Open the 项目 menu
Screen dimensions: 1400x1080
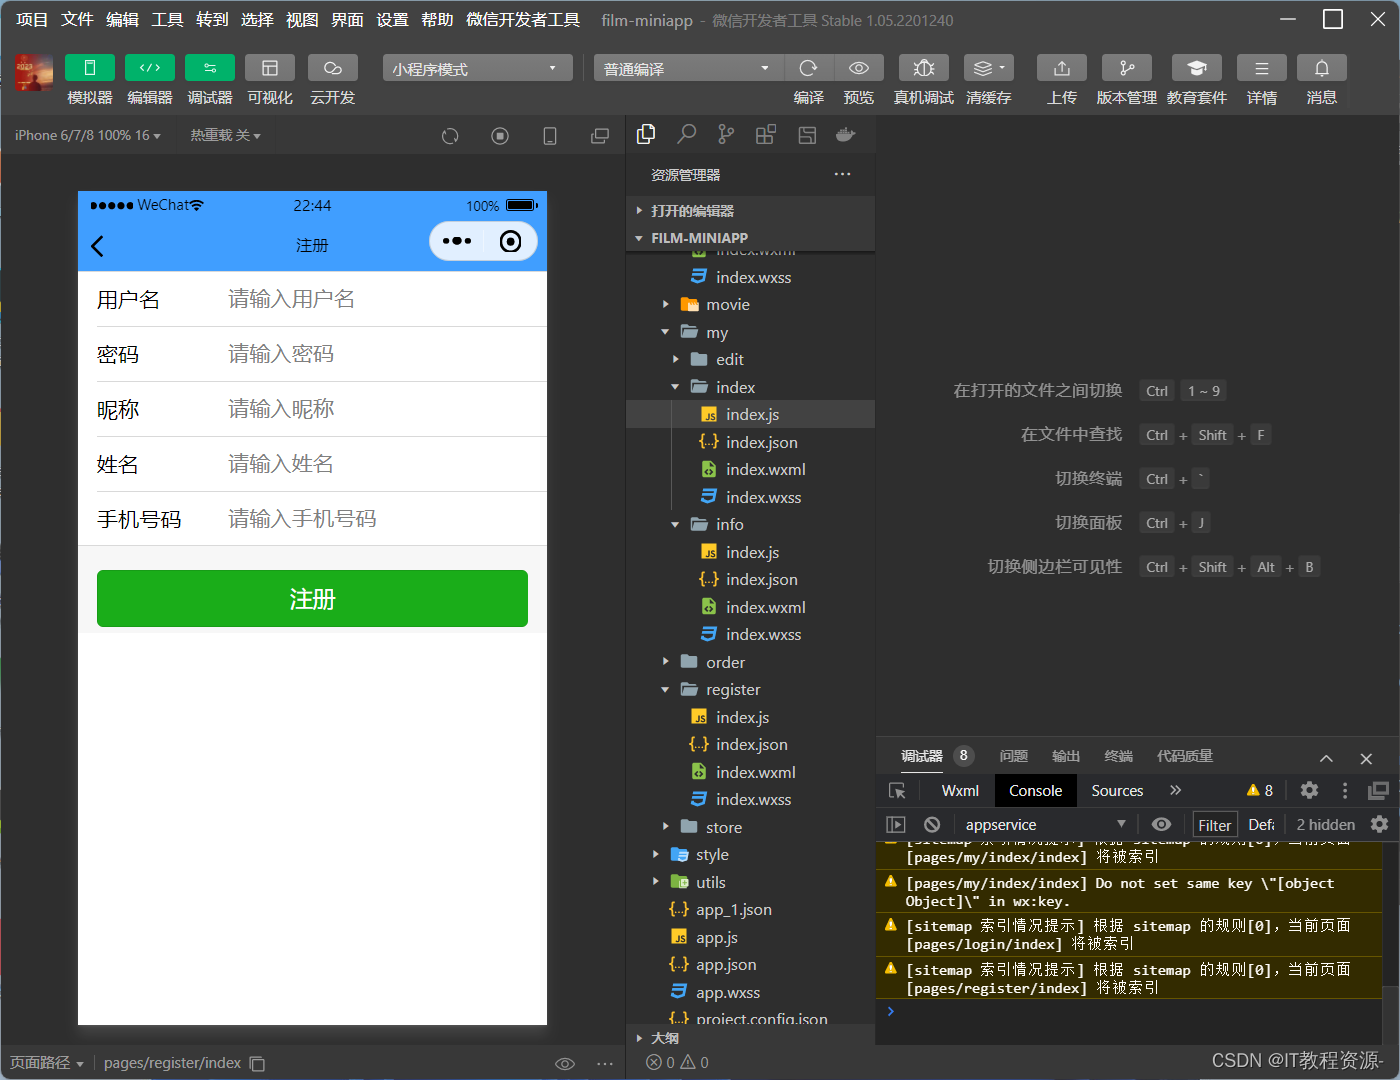click(32, 20)
